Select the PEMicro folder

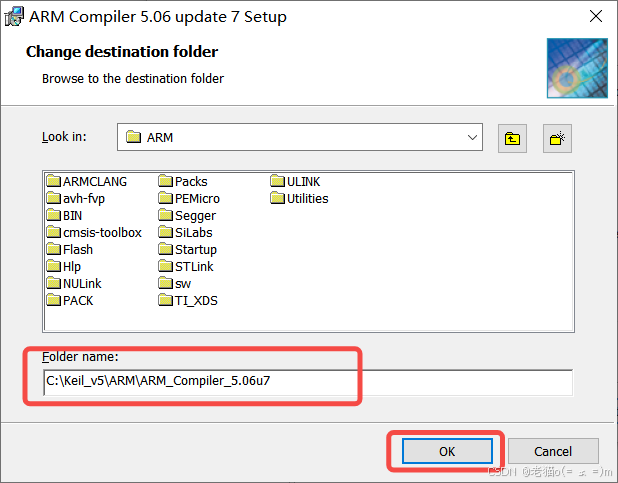point(189,198)
